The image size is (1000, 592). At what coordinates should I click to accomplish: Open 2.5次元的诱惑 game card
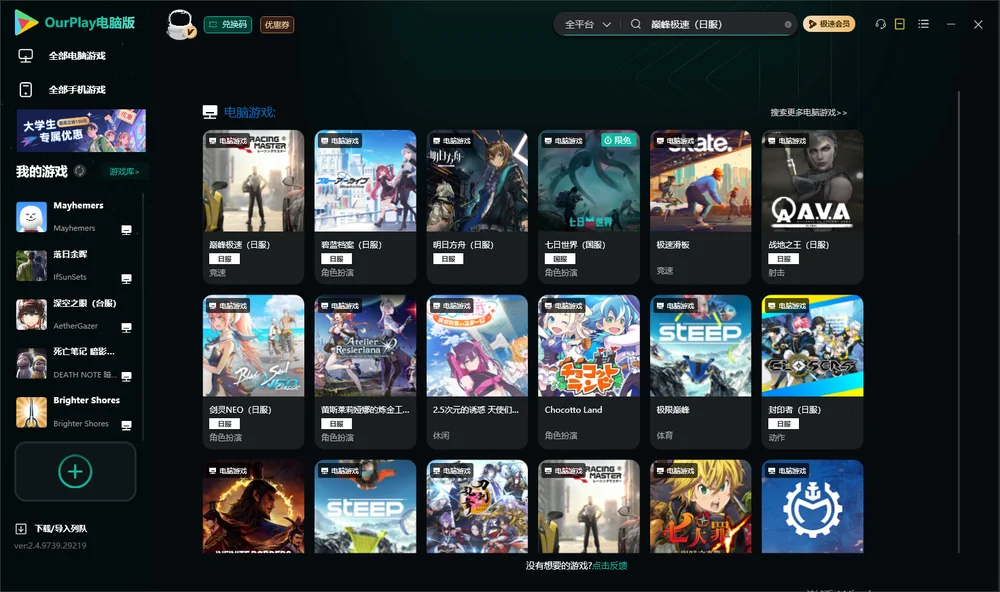pos(477,372)
